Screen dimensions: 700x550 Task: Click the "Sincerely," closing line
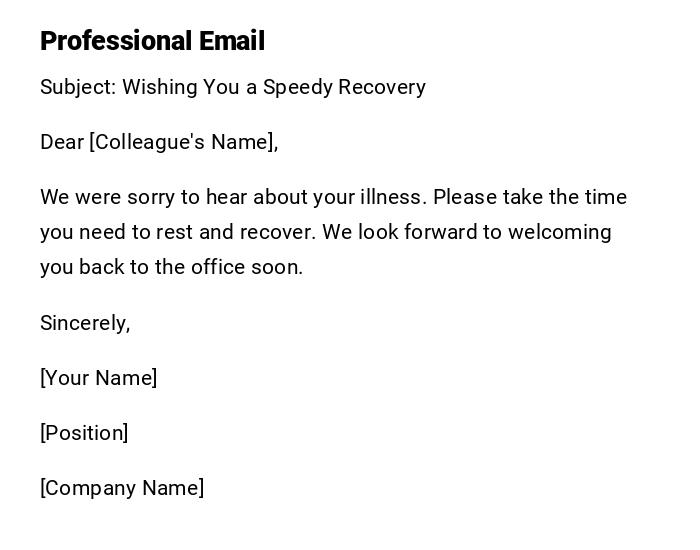pos(85,323)
